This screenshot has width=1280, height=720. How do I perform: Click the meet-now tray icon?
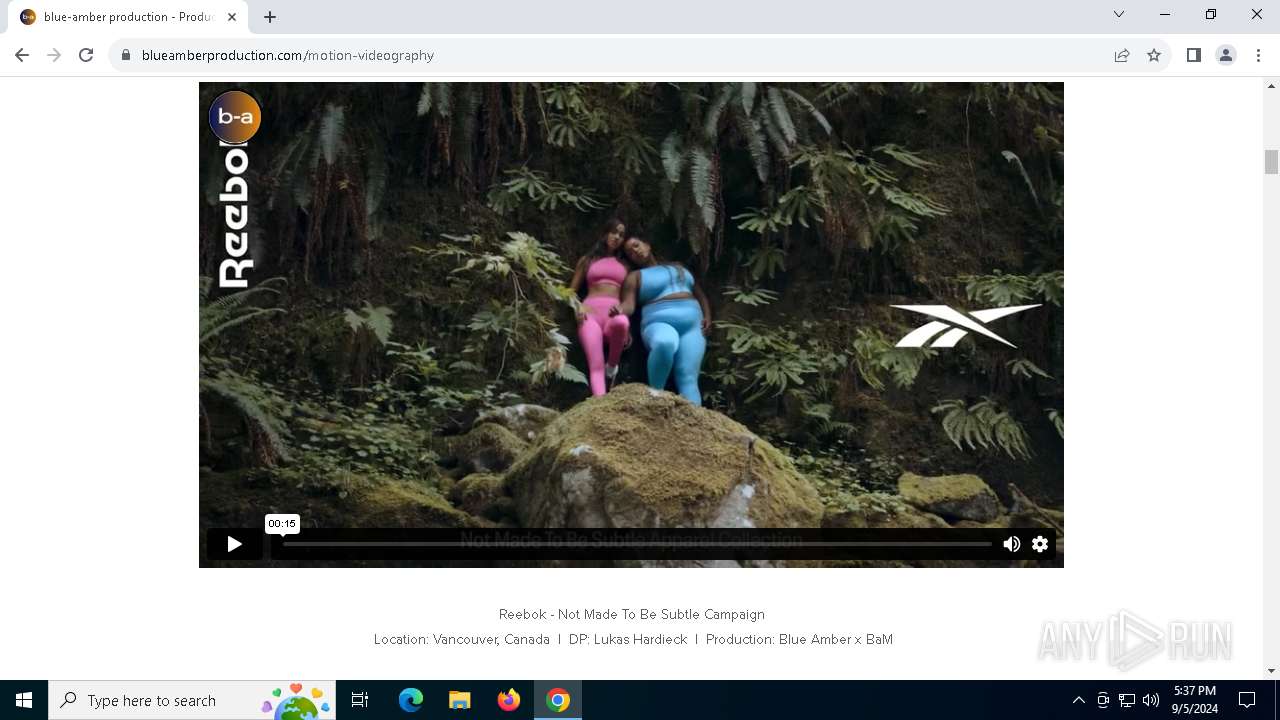pos(1103,700)
